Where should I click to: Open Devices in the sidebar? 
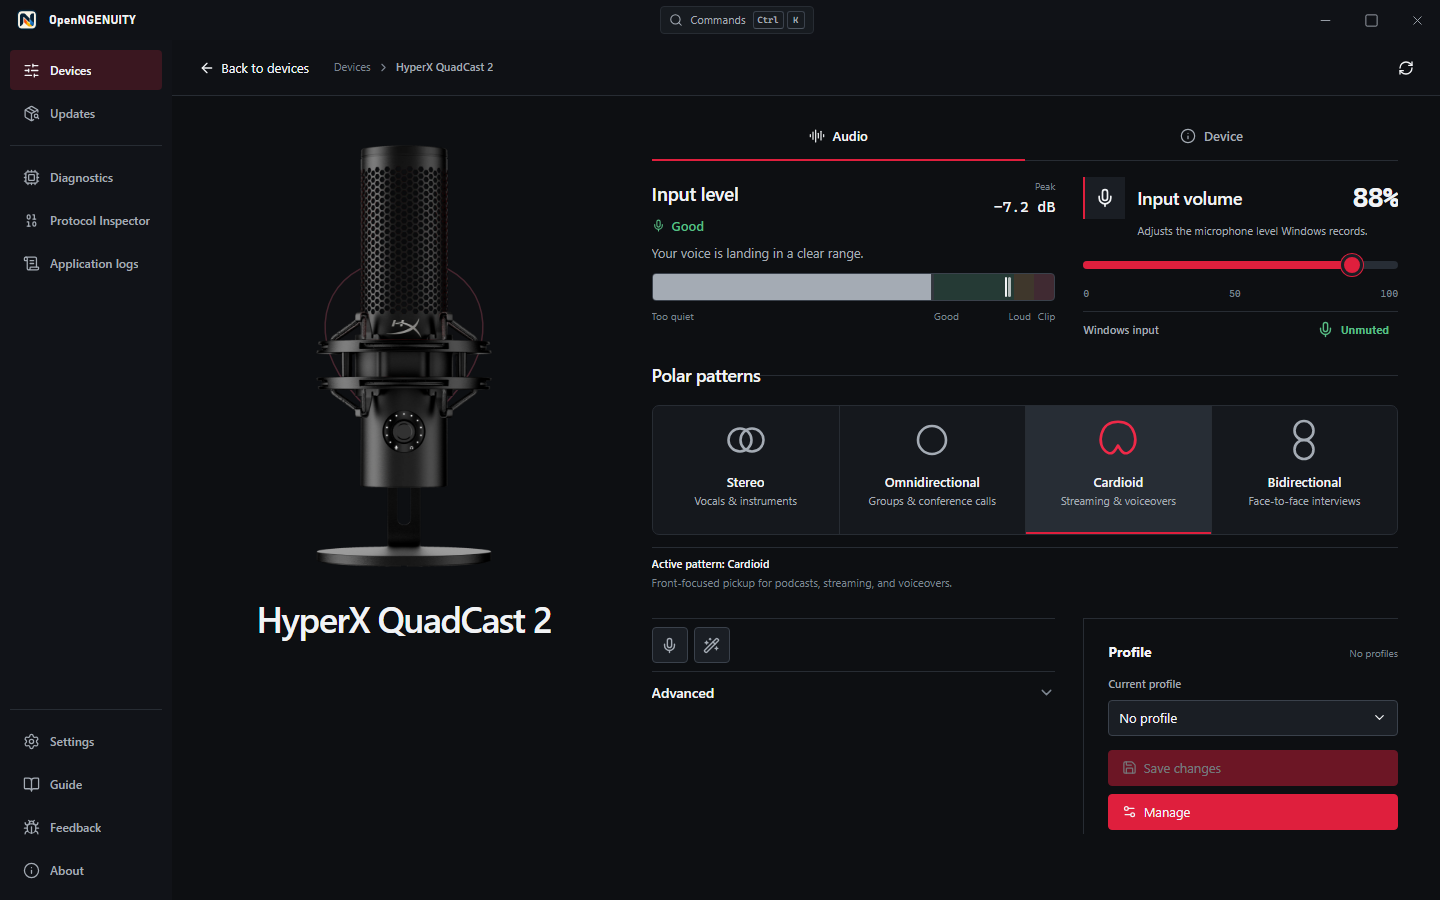click(86, 70)
